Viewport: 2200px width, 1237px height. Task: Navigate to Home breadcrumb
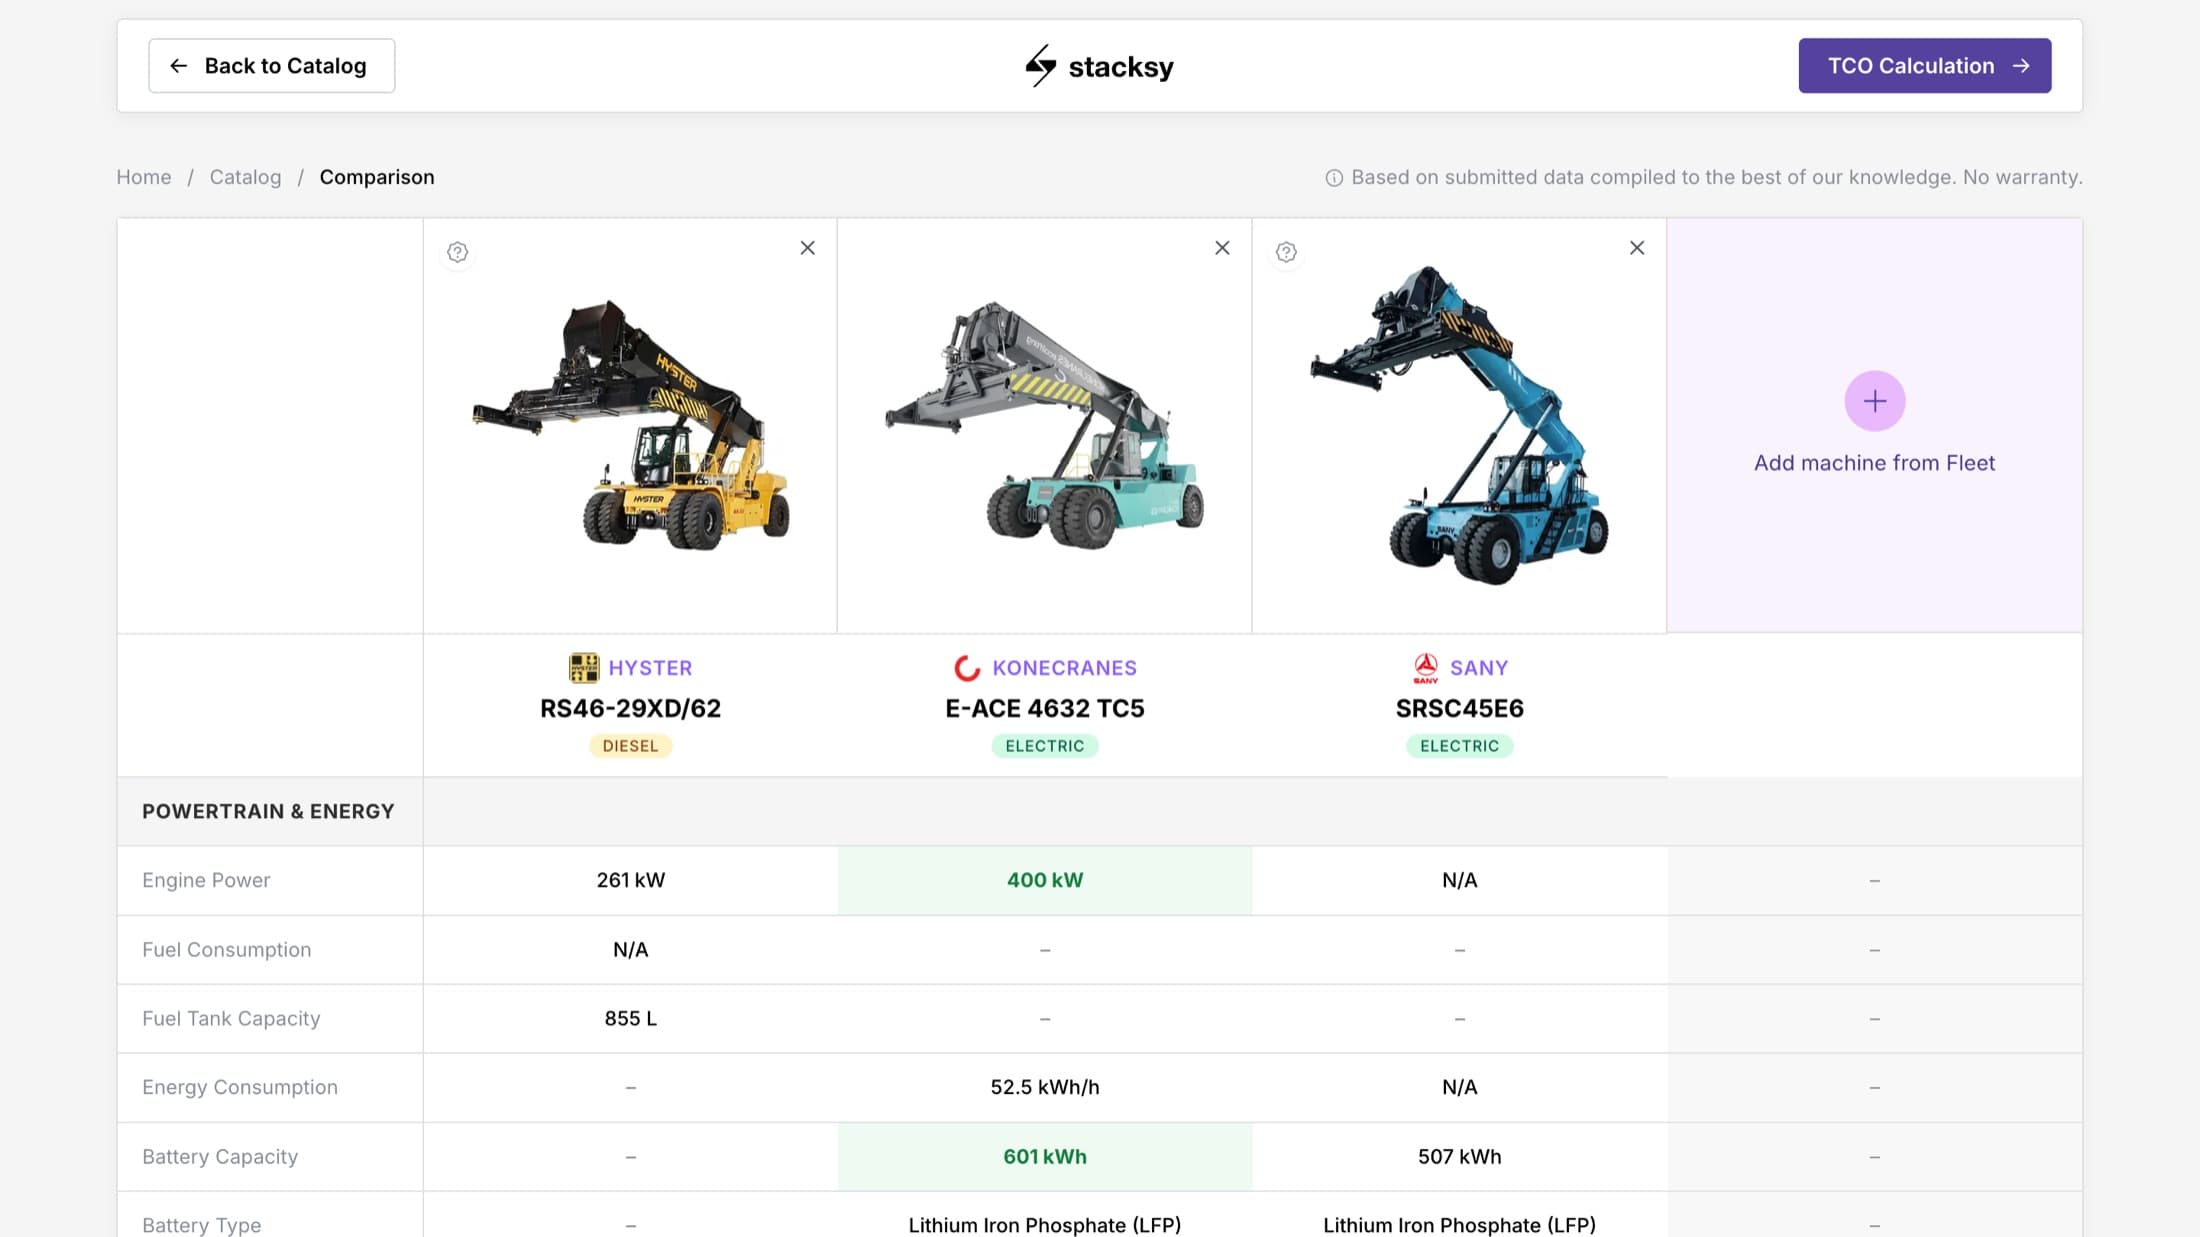pyautogui.click(x=143, y=177)
